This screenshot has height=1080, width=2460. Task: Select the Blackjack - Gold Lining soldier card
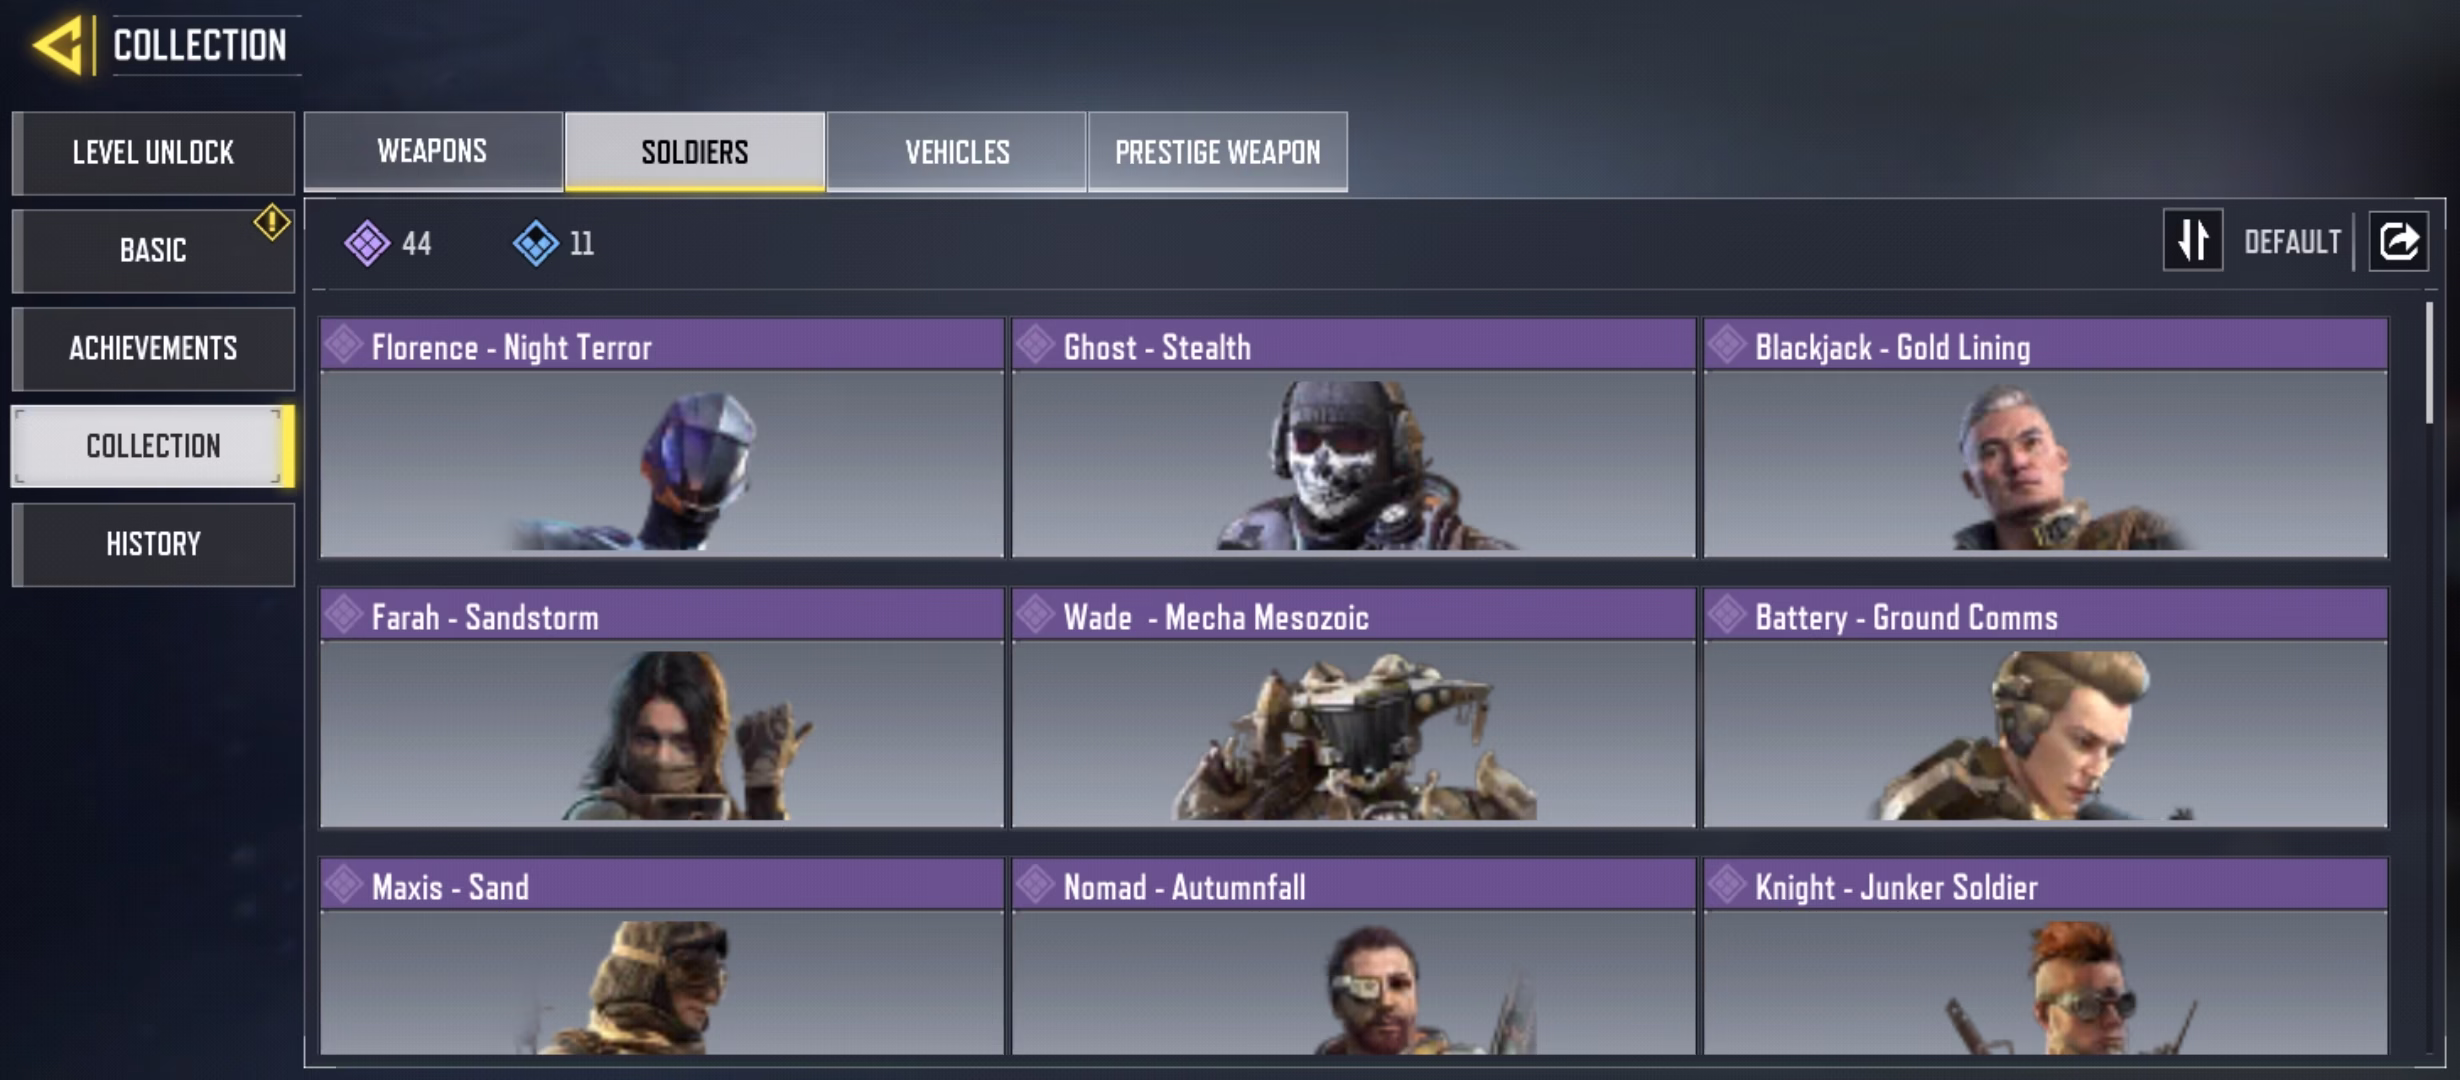[2046, 438]
